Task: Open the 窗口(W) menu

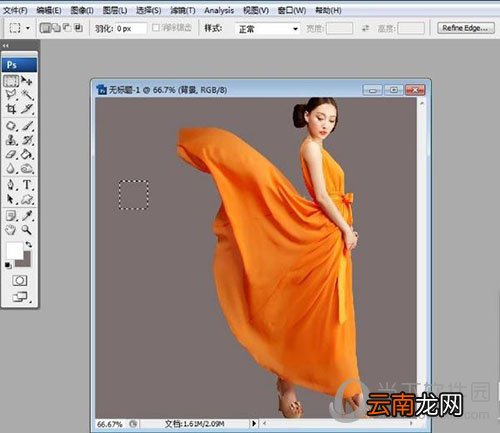Action: 292,11
